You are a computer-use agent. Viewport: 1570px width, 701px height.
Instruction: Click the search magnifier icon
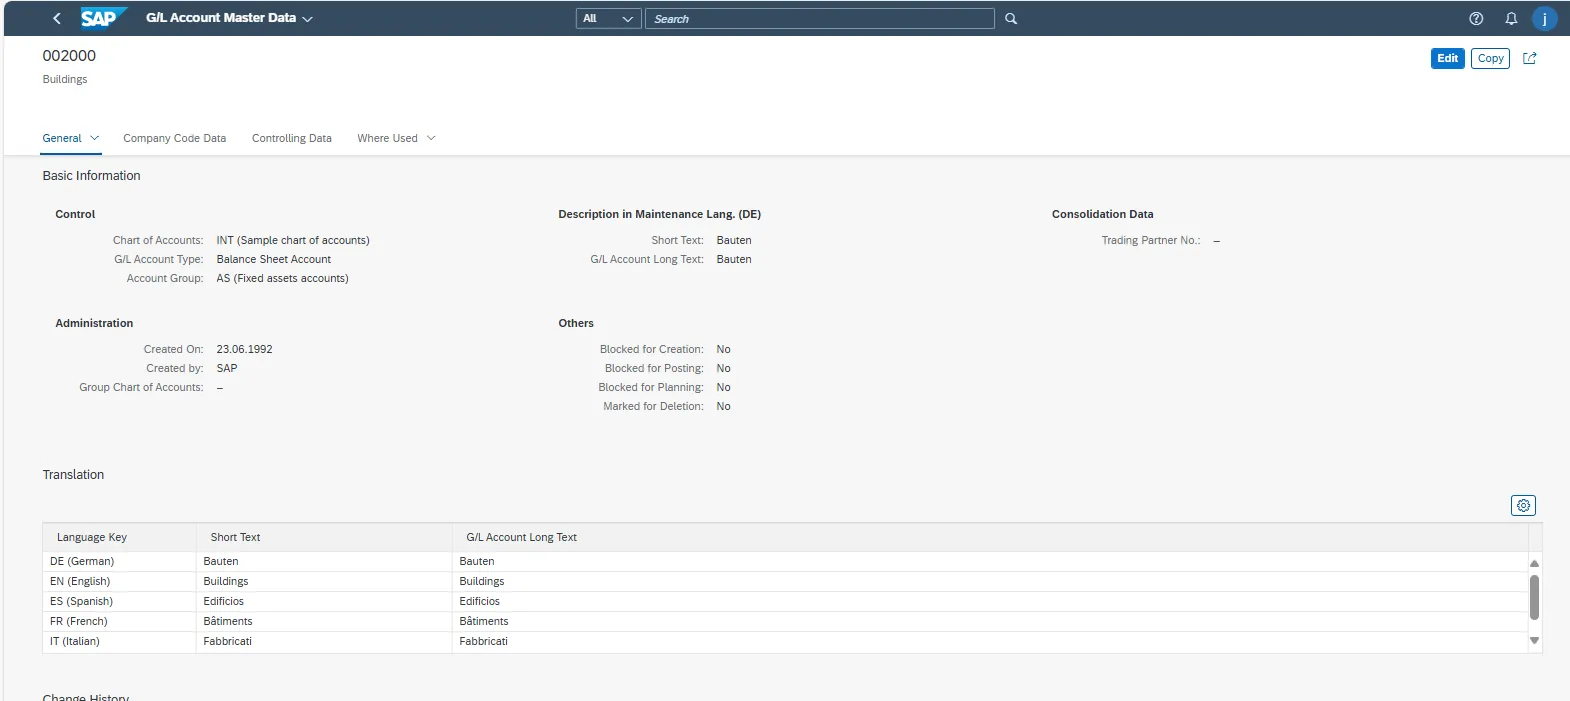pos(1011,19)
